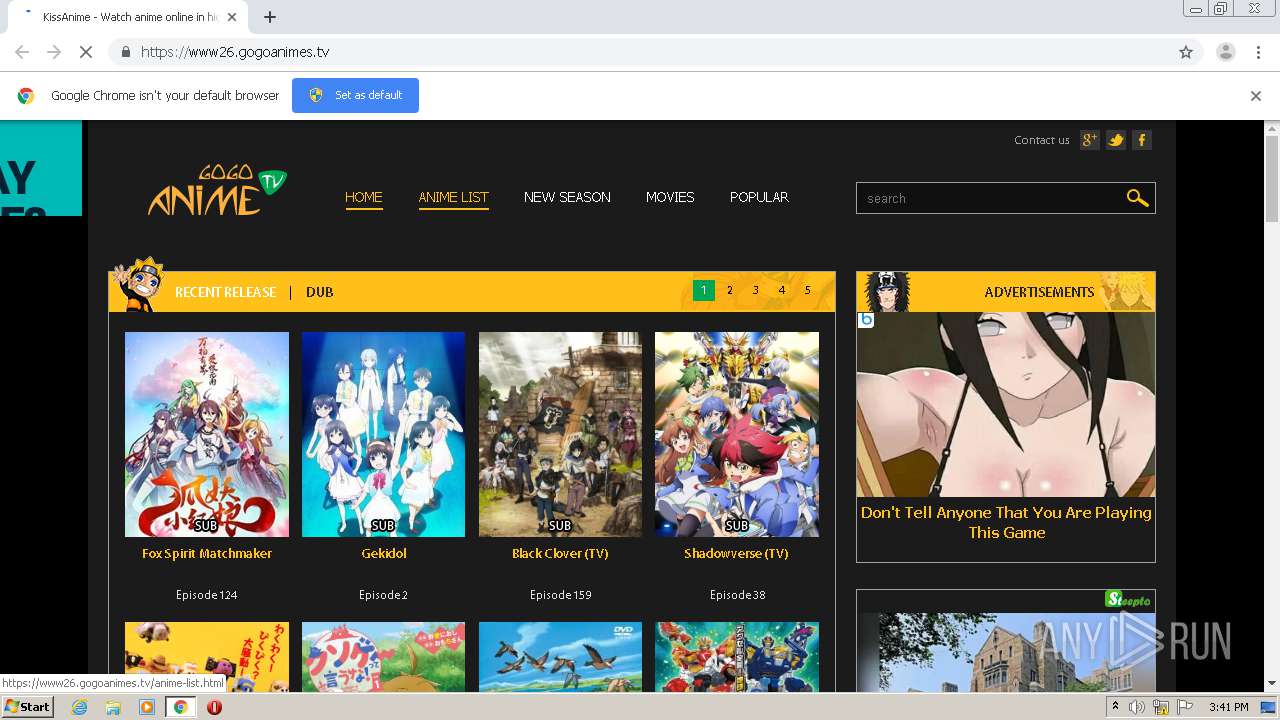
Task: Open the volume tray icon
Action: tap(1137, 707)
